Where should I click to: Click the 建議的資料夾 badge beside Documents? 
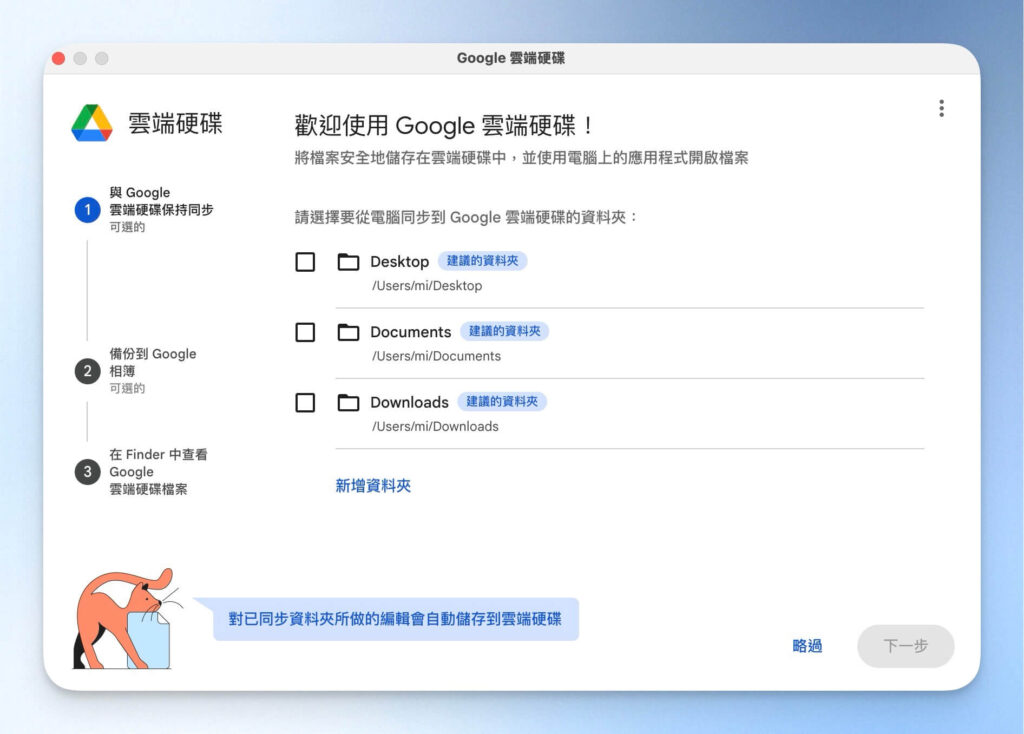click(504, 331)
